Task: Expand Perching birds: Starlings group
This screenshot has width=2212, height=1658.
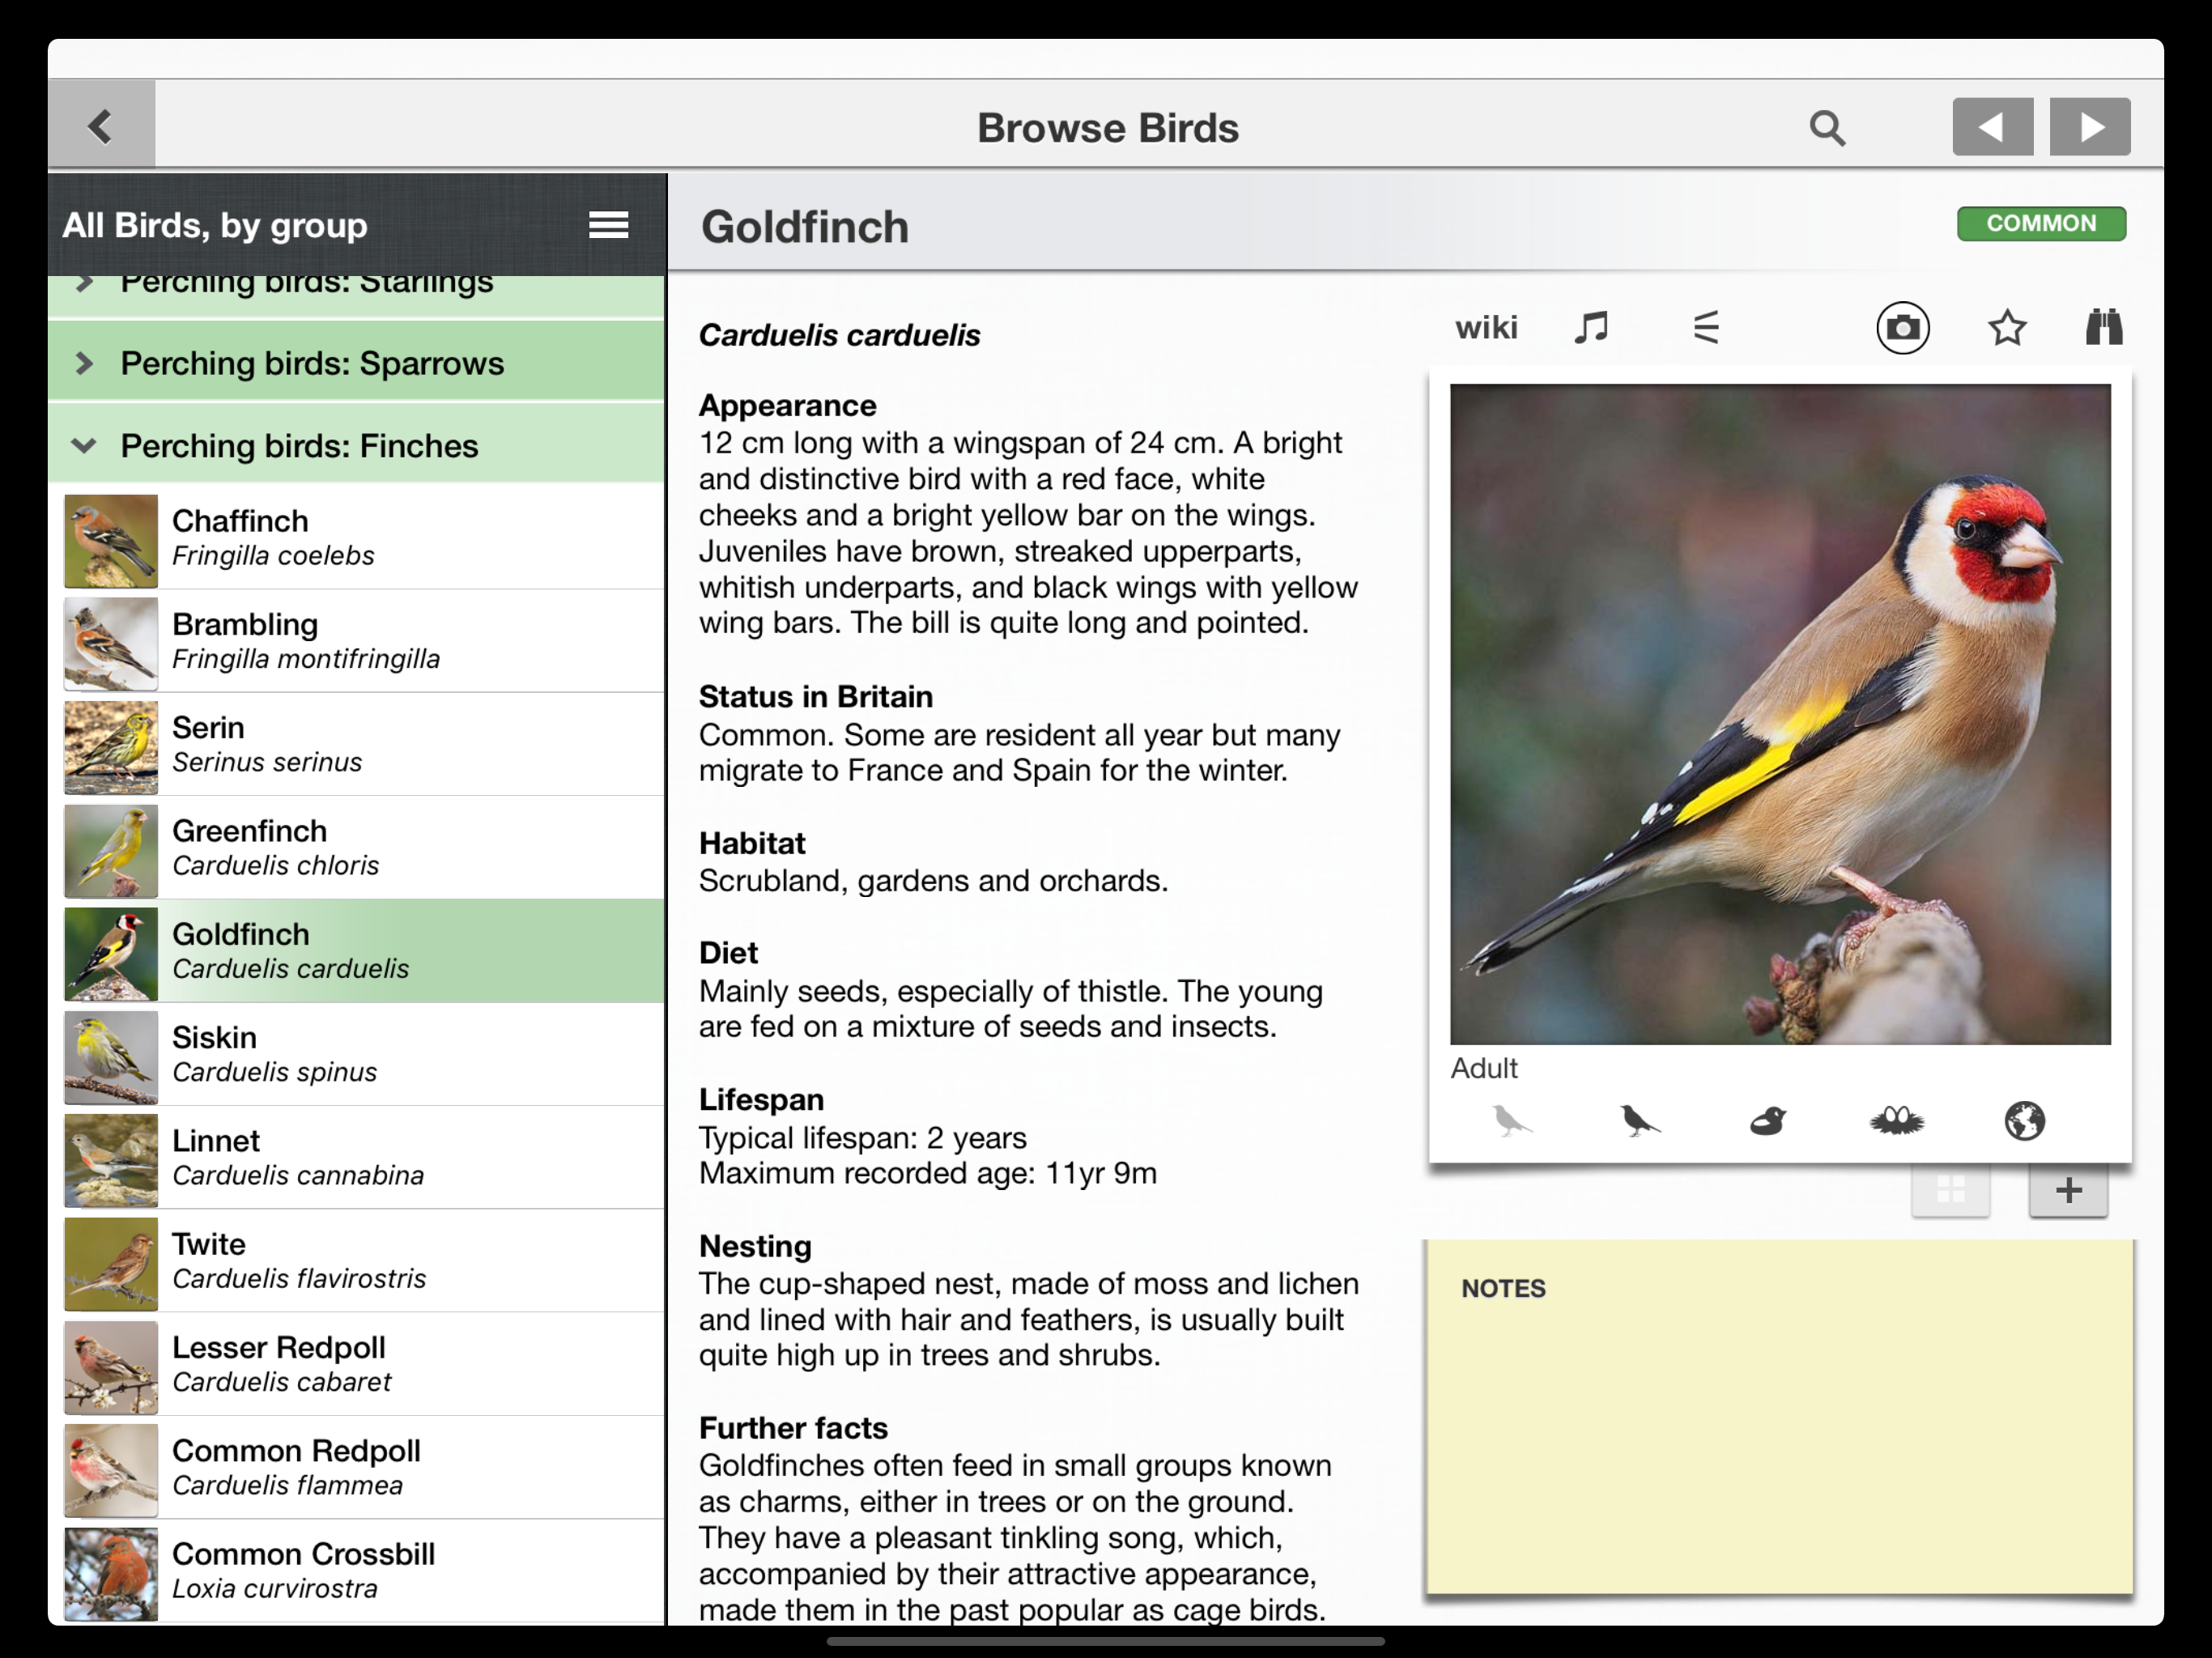Action: point(356,295)
